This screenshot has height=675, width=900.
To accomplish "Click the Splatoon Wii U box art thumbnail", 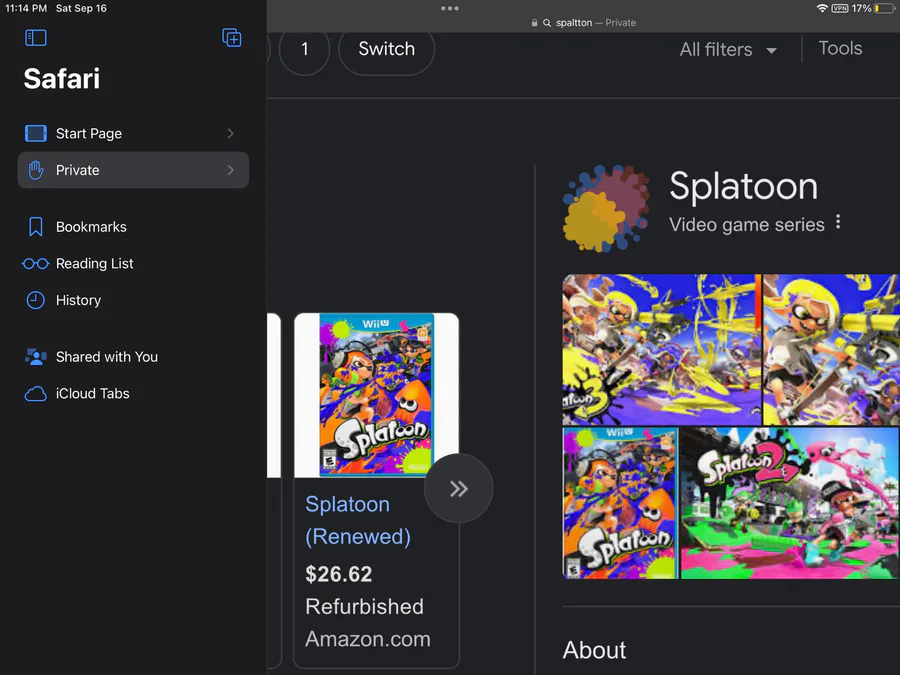I will tap(376, 395).
